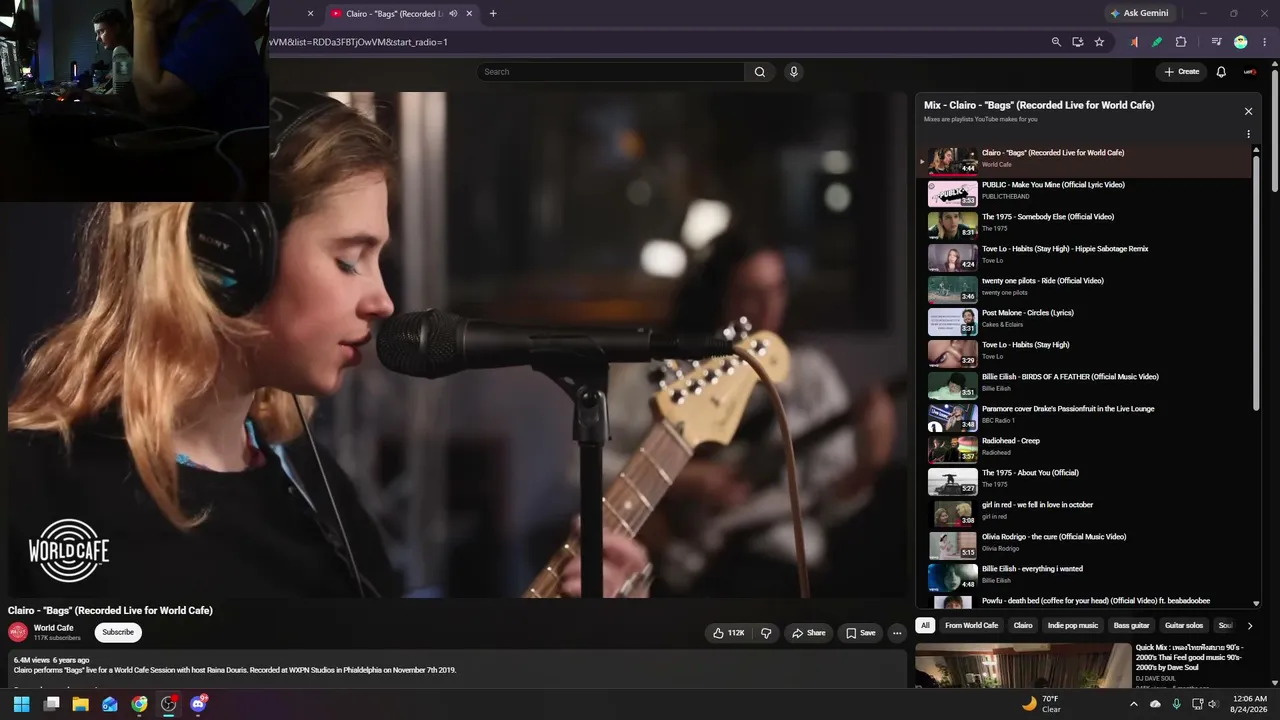The width and height of the screenshot is (1280, 720).
Task: Select the Indie pop music chip
Action: (1073, 626)
